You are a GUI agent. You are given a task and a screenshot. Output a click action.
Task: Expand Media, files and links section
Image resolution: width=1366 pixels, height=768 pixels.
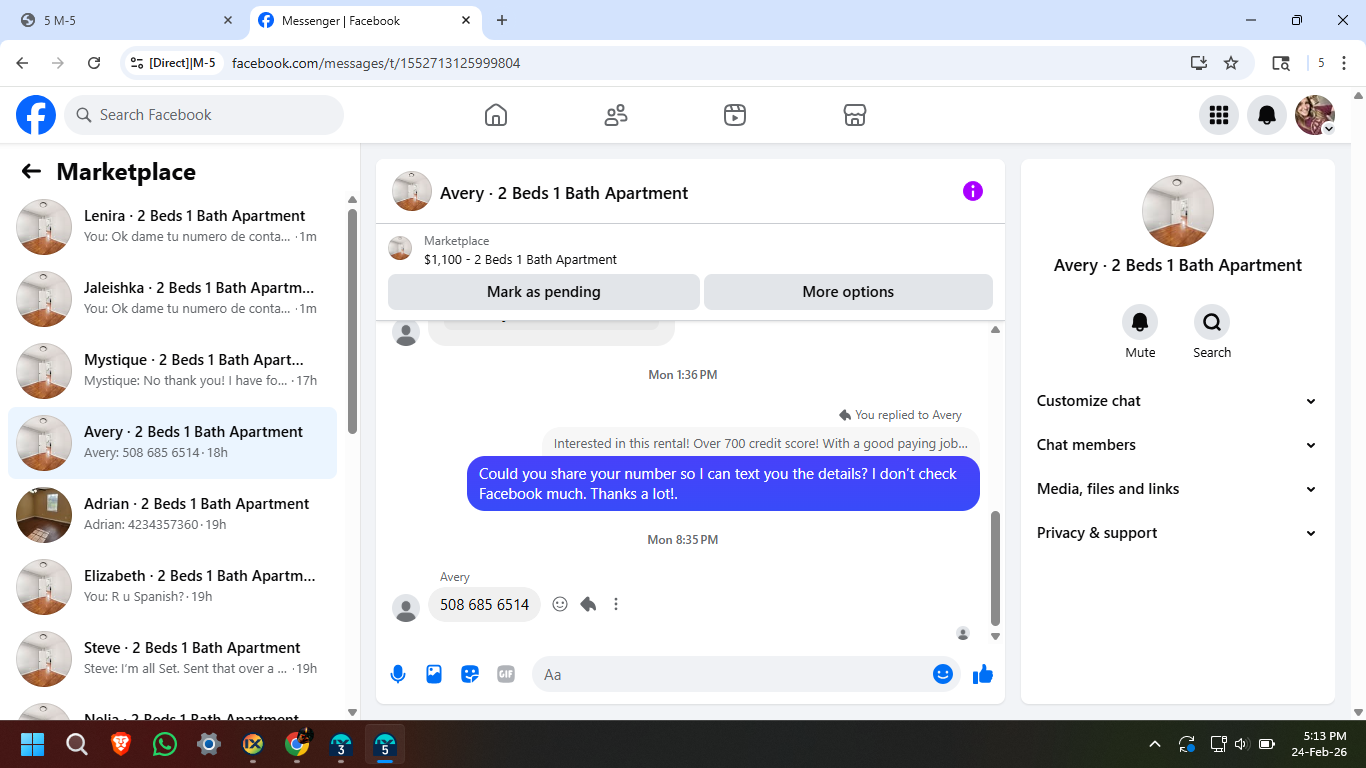point(1178,489)
